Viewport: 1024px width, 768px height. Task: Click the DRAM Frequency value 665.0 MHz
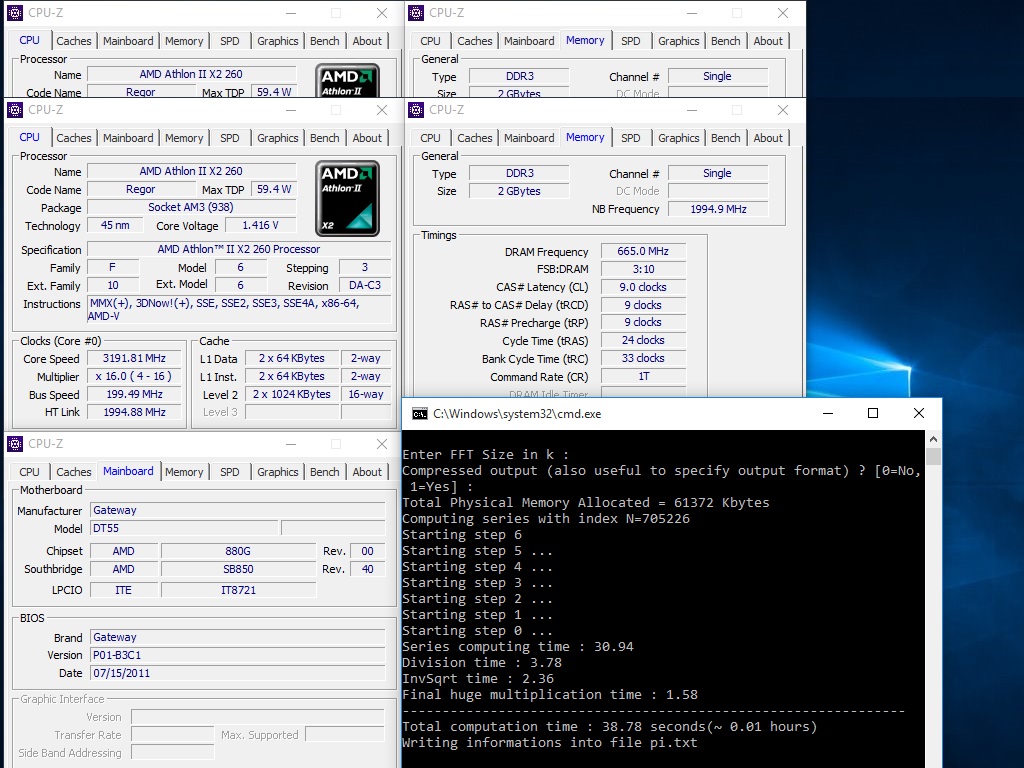pyautogui.click(x=643, y=251)
